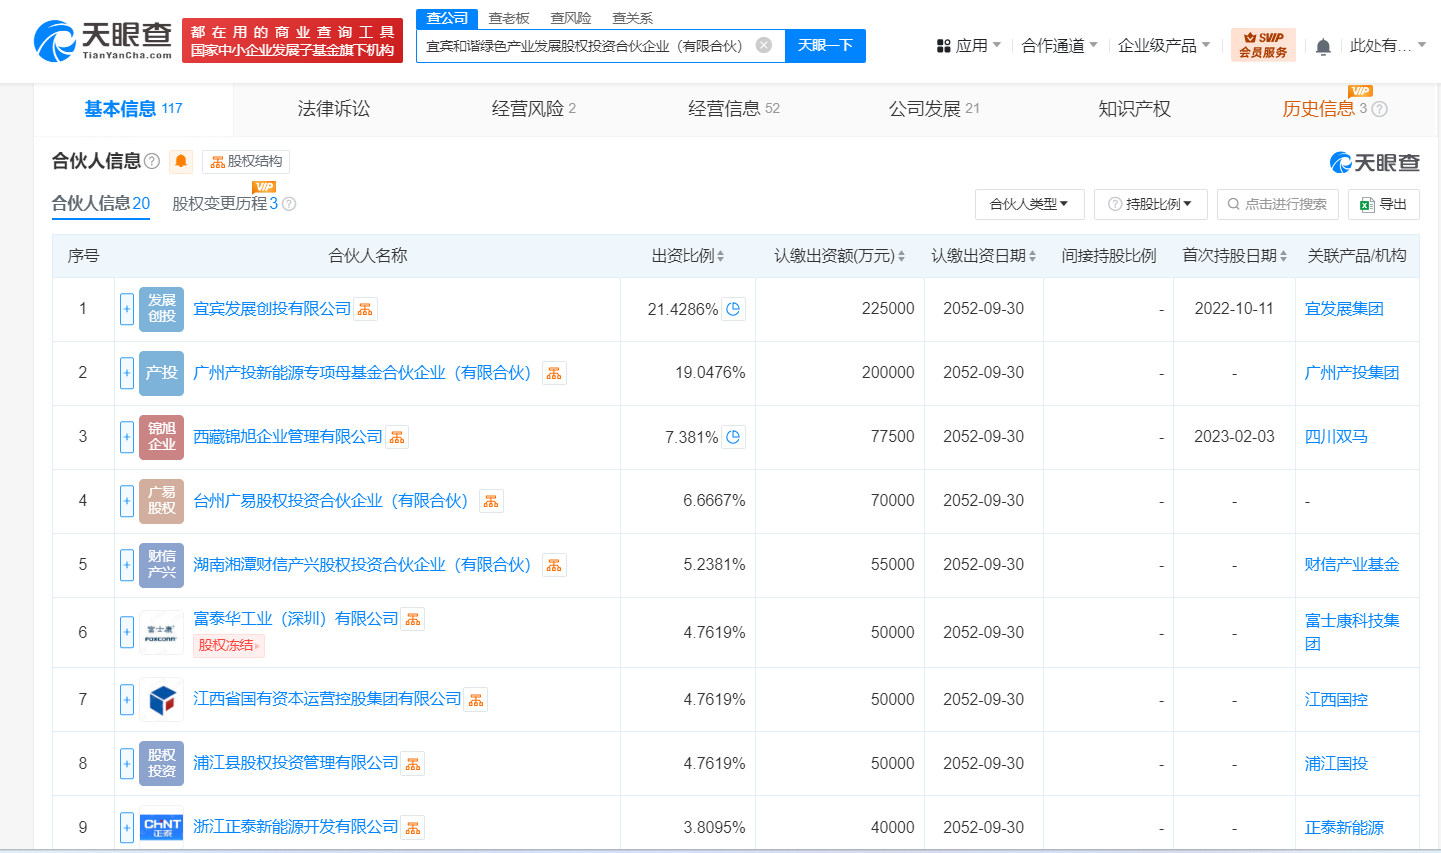Click the 导出 export button
The height and width of the screenshot is (853, 1441).
coord(1383,204)
